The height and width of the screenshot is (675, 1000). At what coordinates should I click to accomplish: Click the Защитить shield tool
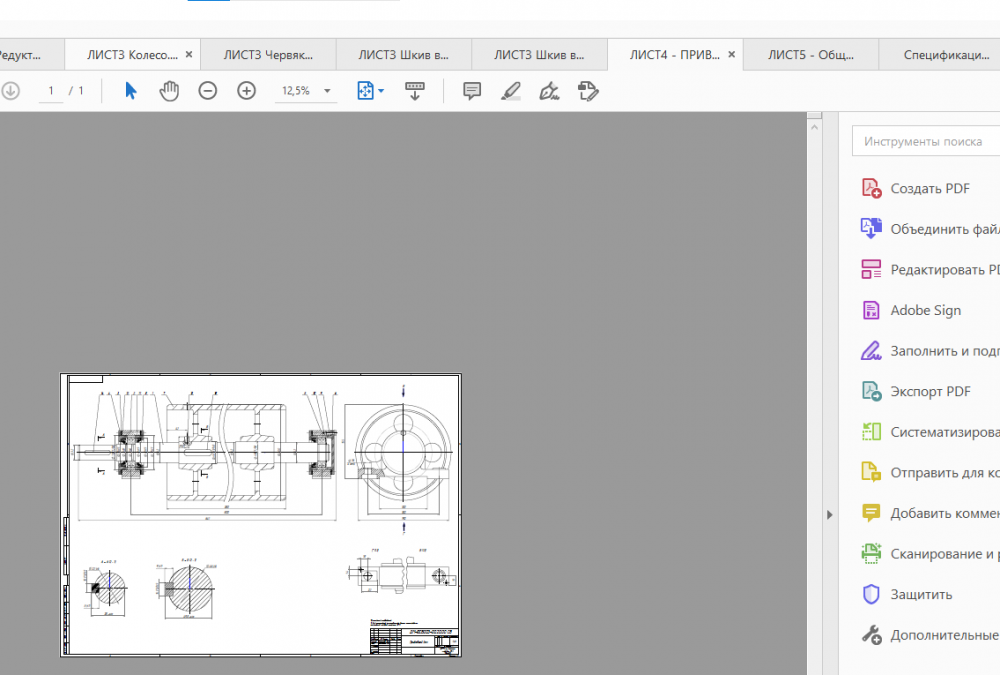pyautogui.click(x=920, y=594)
